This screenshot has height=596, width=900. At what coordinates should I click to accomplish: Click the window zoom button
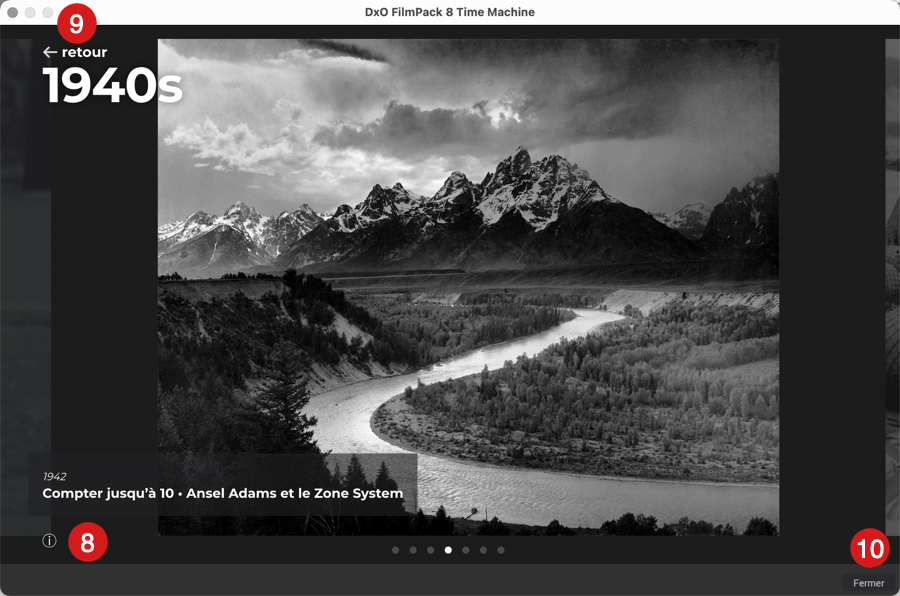pyautogui.click(x=48, y=12)
